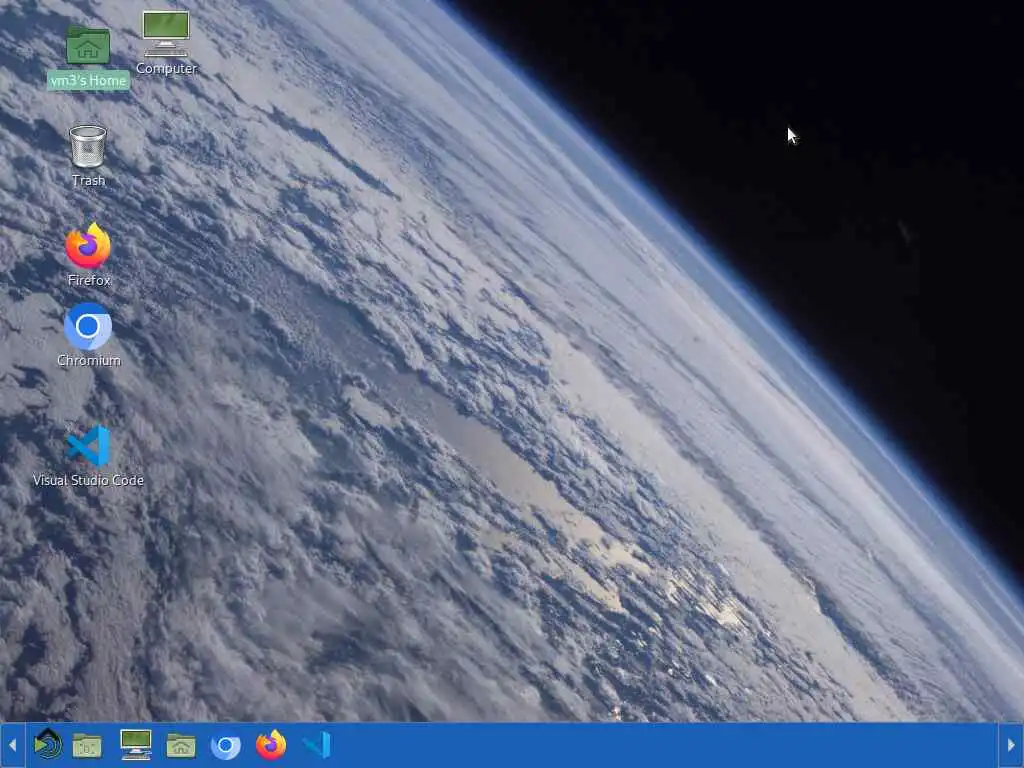Launch Firefox from the desktop icon
Screen dimensions: 1024x768
tap(88, 246)
